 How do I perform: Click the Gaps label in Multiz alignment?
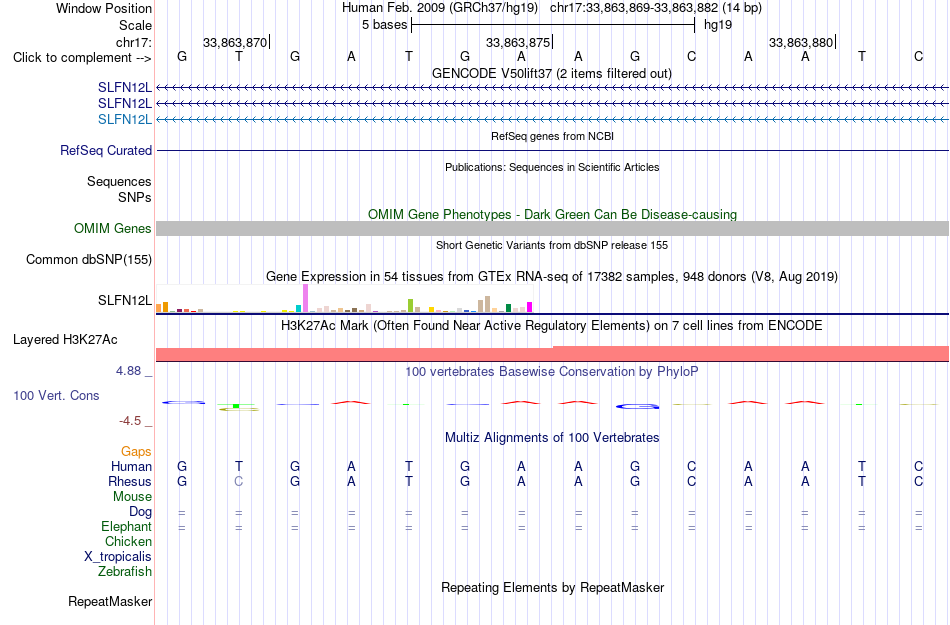pos(136,452)
